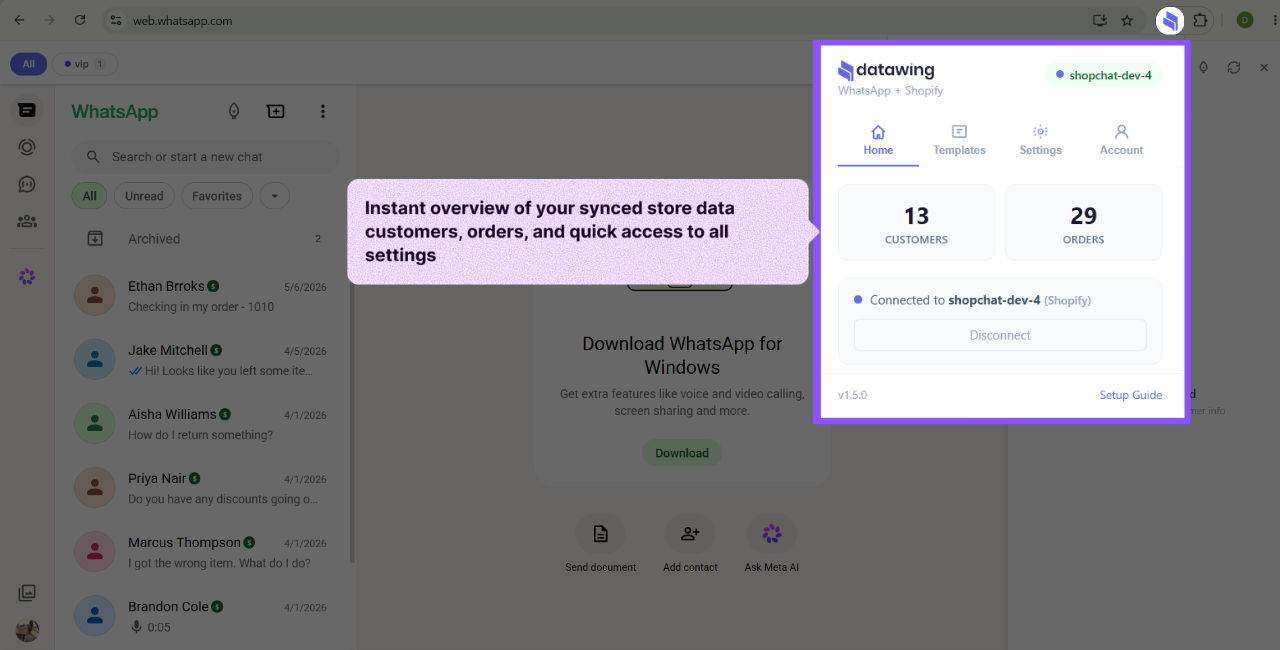Click the green Download button

point(682,453)
